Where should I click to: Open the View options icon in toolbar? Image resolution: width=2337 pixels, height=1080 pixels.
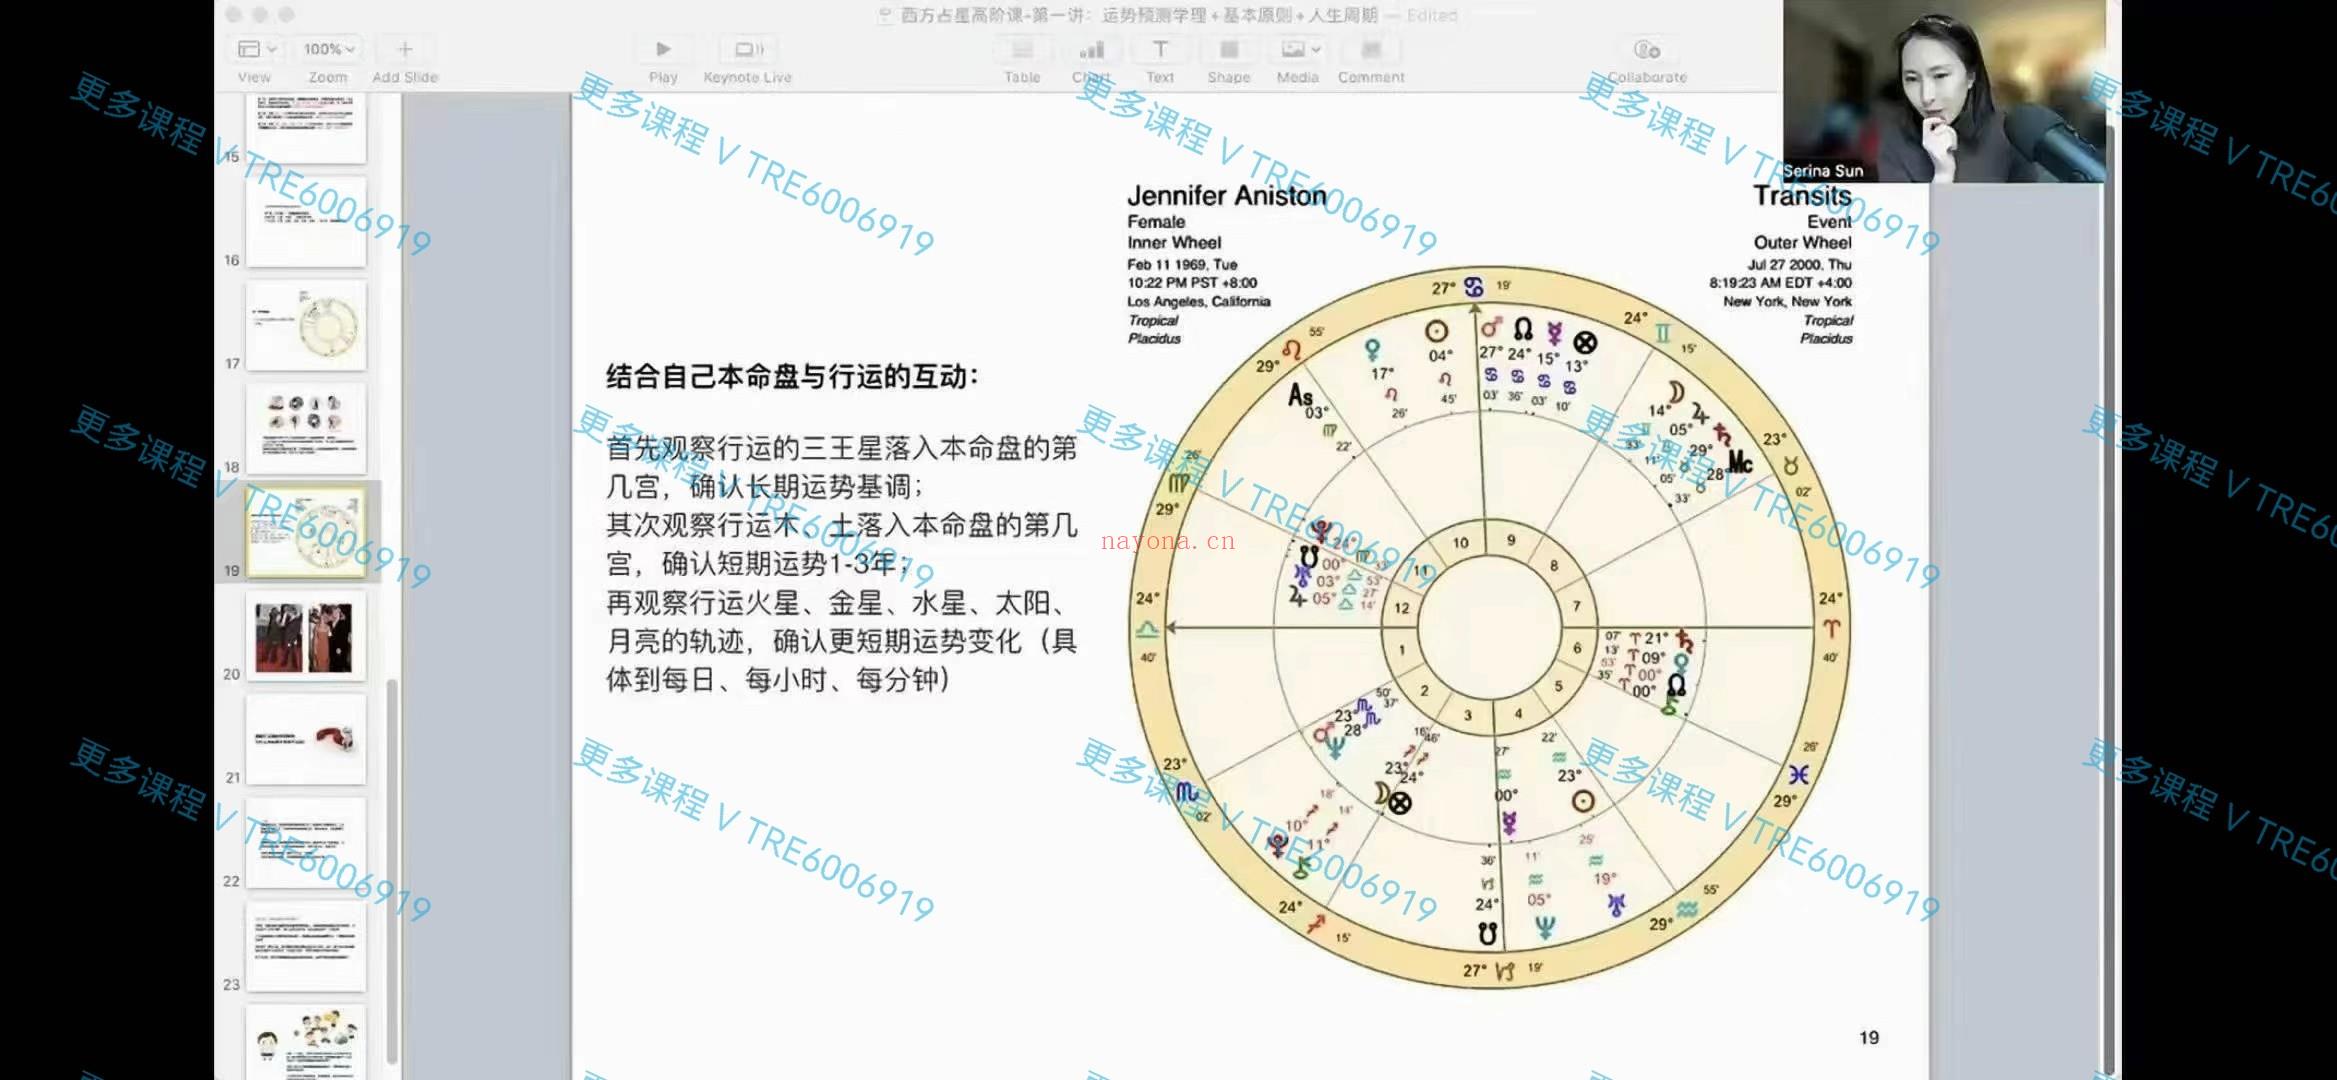tap(256, 49)
